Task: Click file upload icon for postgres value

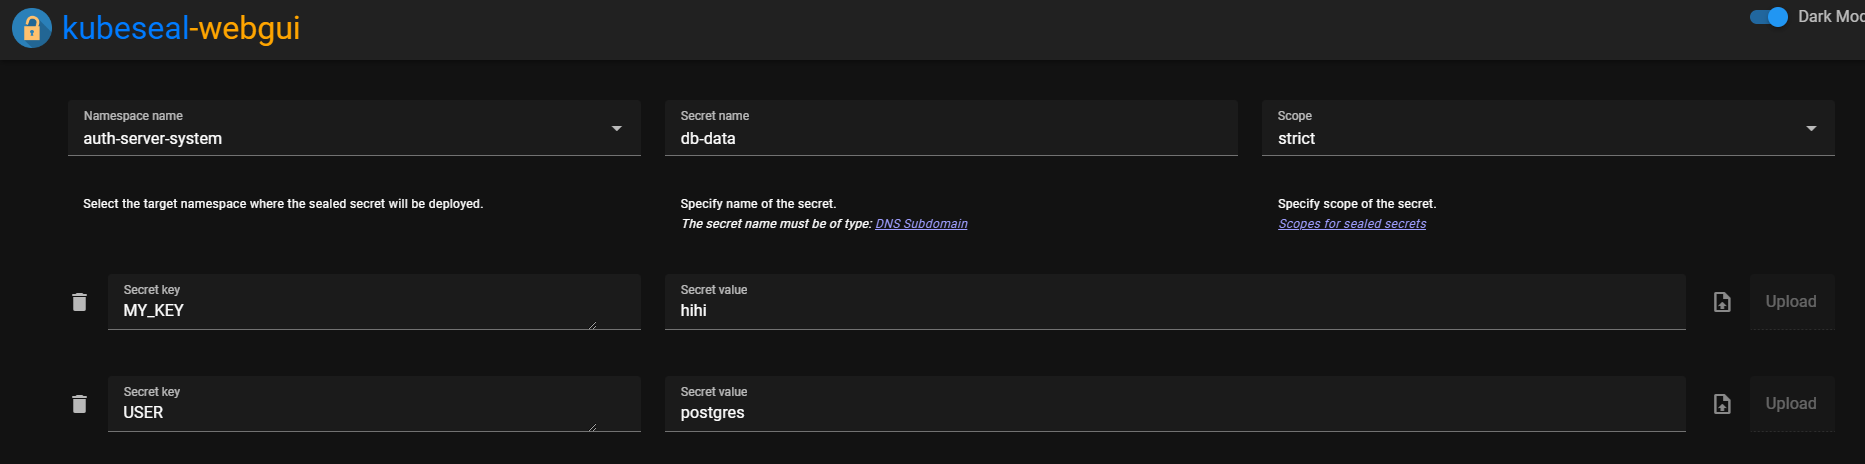Action: 1722,404
